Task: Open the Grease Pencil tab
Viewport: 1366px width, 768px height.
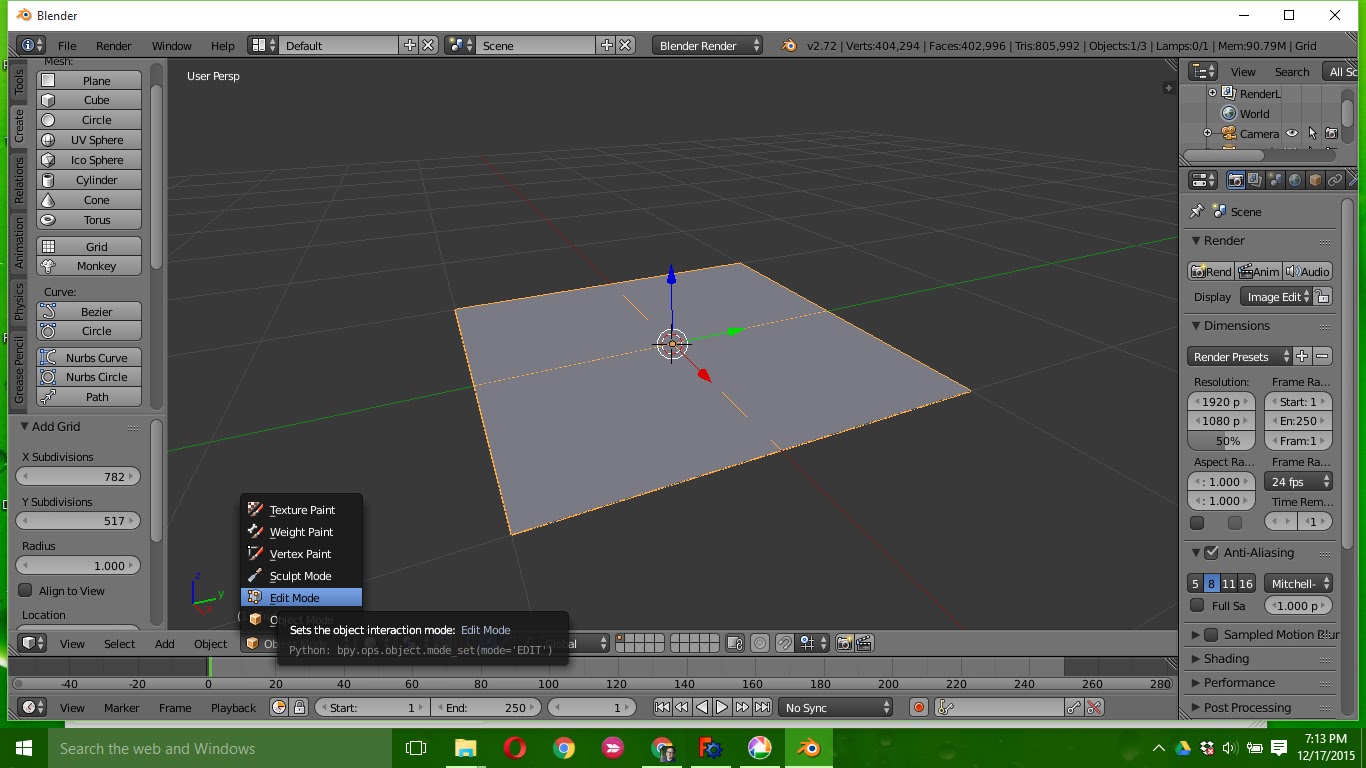Action: coord(19,371)
